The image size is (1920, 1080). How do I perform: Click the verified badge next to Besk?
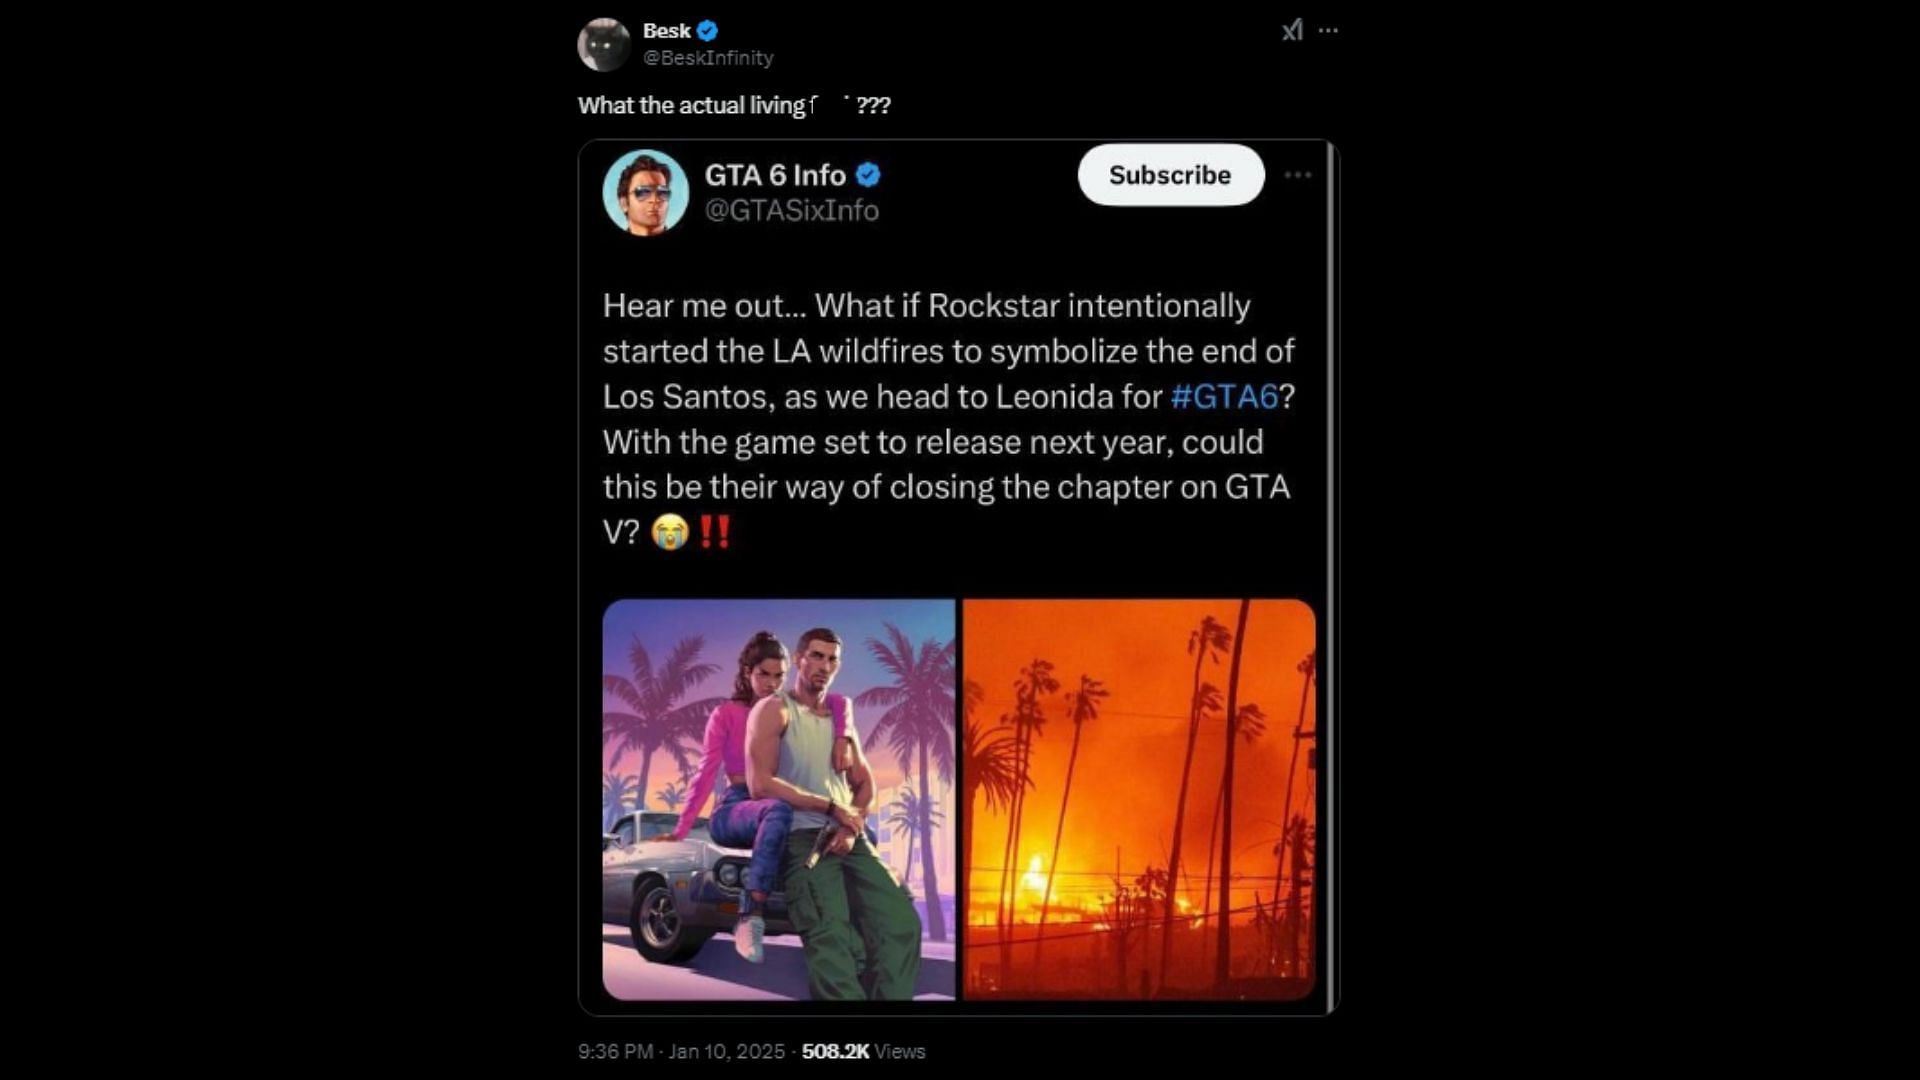[x=707, y=31]
